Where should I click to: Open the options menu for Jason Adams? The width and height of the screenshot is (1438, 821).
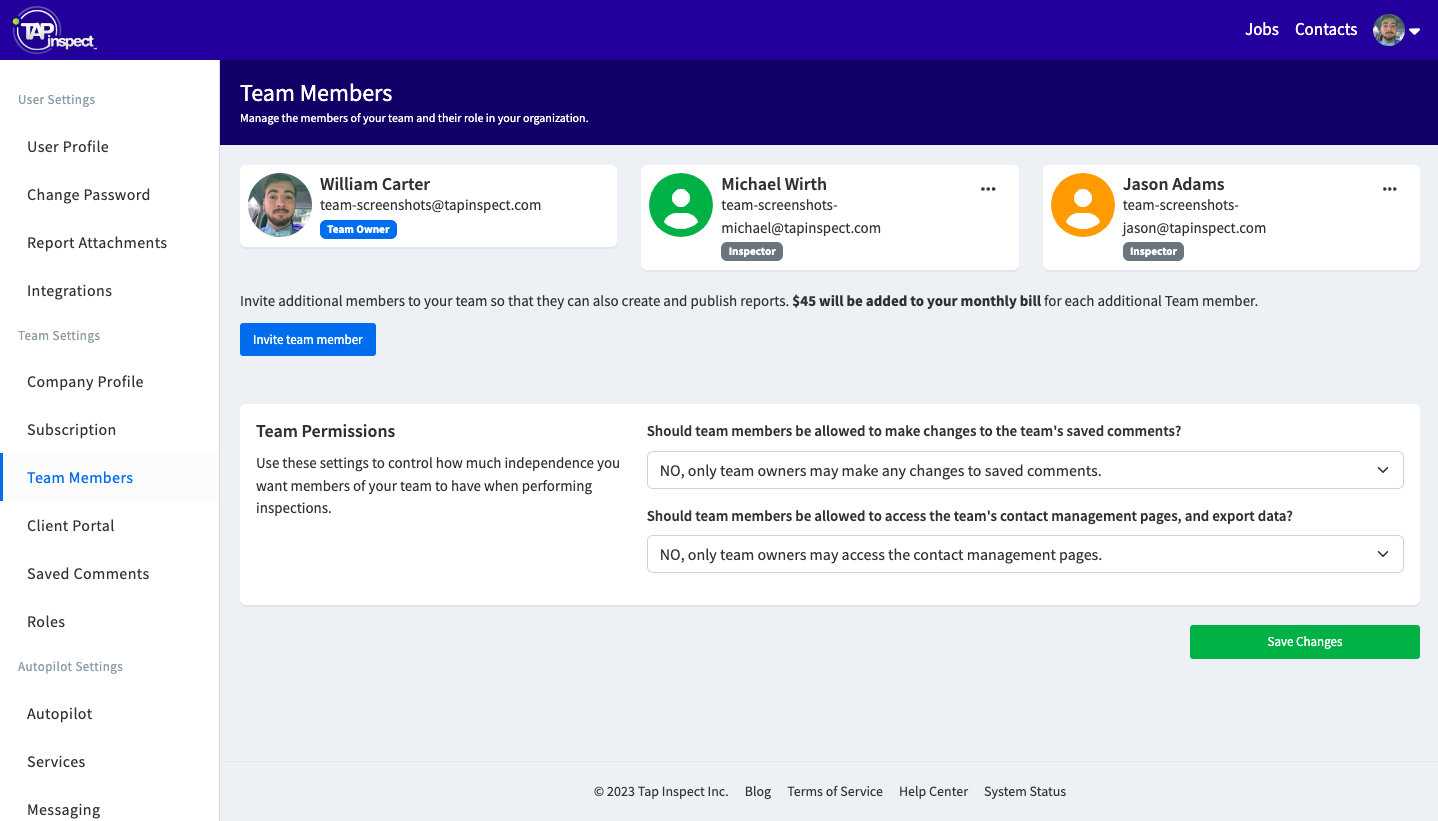click(x=1390, y=188)
